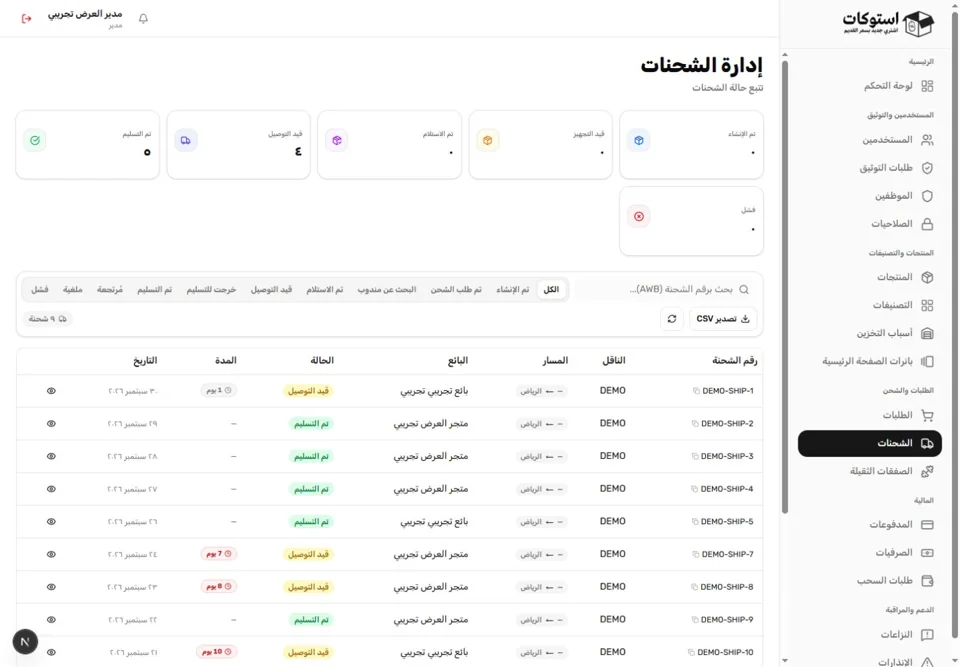The image size is (960, 667).
Task: Click the logout icon in header
Action: point(26,18)
